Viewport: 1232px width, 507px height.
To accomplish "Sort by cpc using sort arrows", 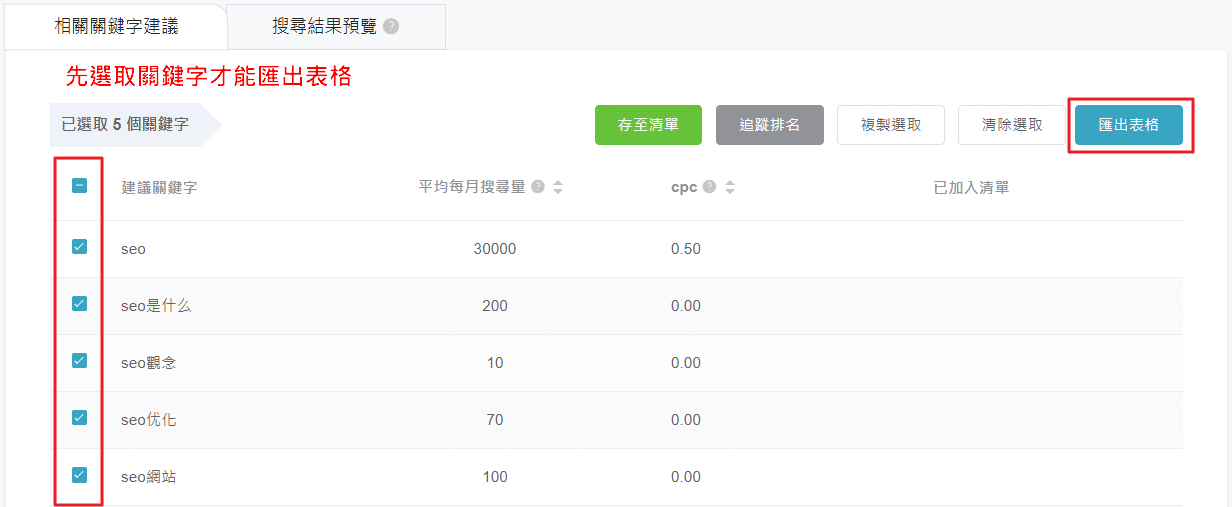I will pos(730,187).
